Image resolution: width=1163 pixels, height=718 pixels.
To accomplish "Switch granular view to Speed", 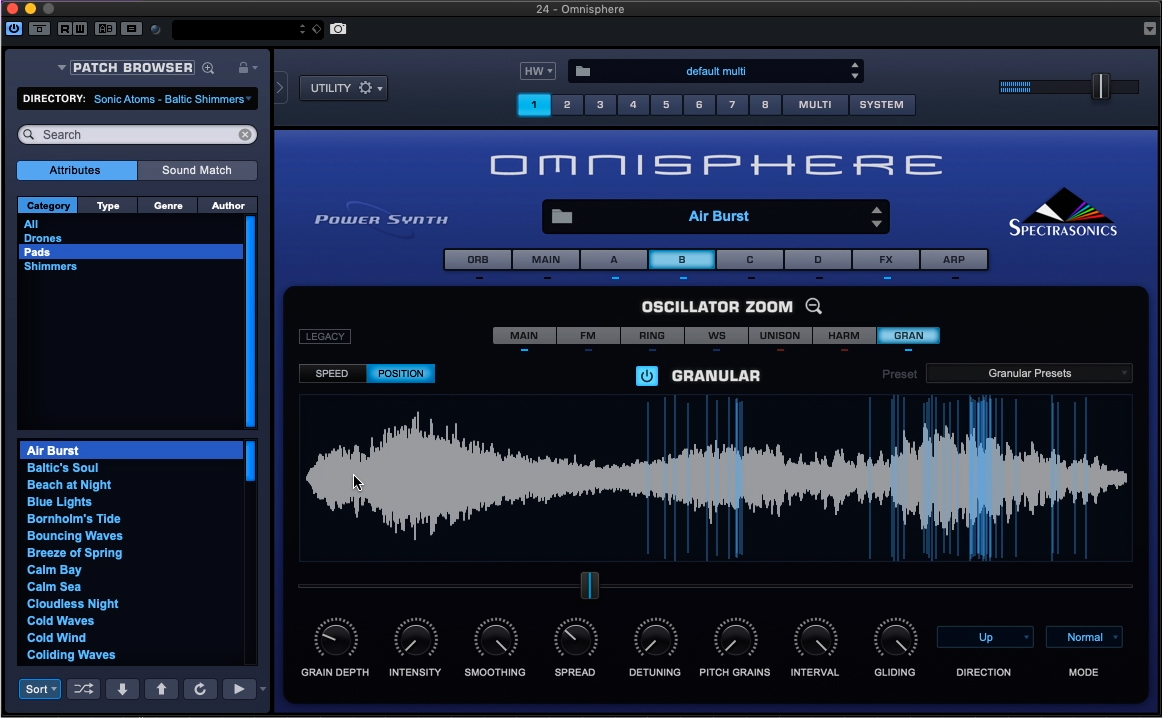I will tap(332, 374).
